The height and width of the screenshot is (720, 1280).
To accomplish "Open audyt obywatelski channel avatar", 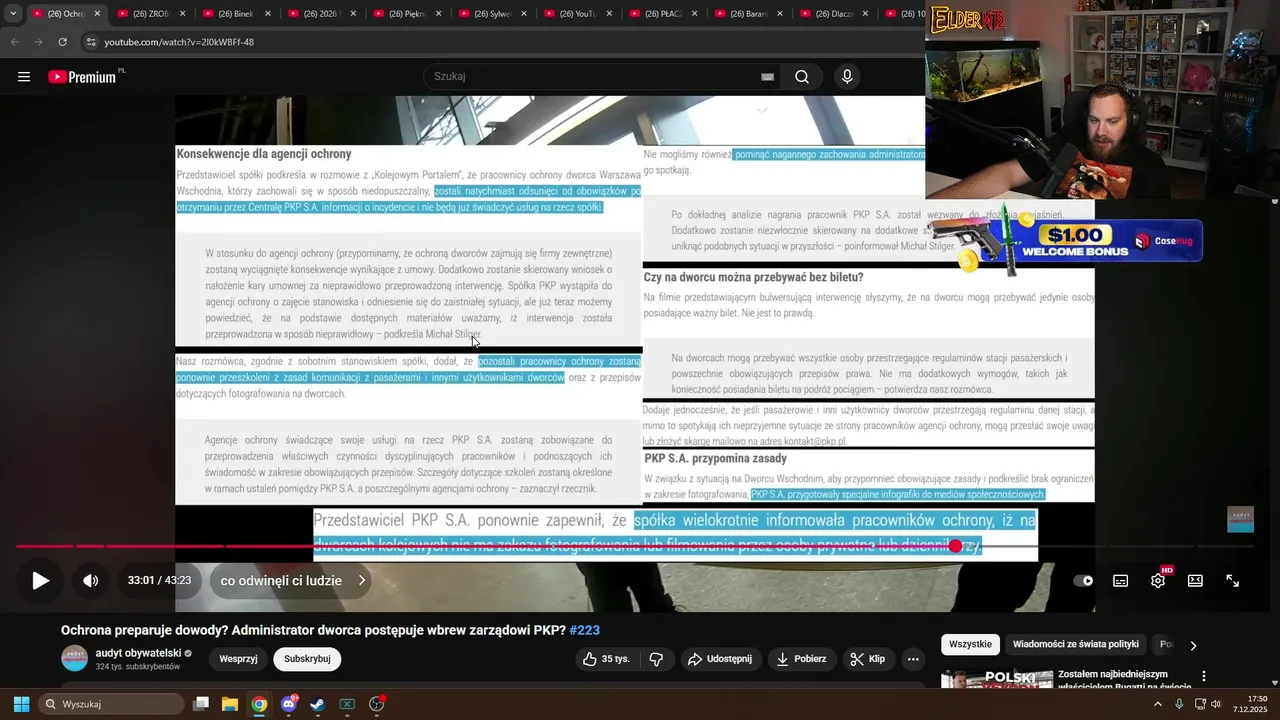I will coord(75,658).
